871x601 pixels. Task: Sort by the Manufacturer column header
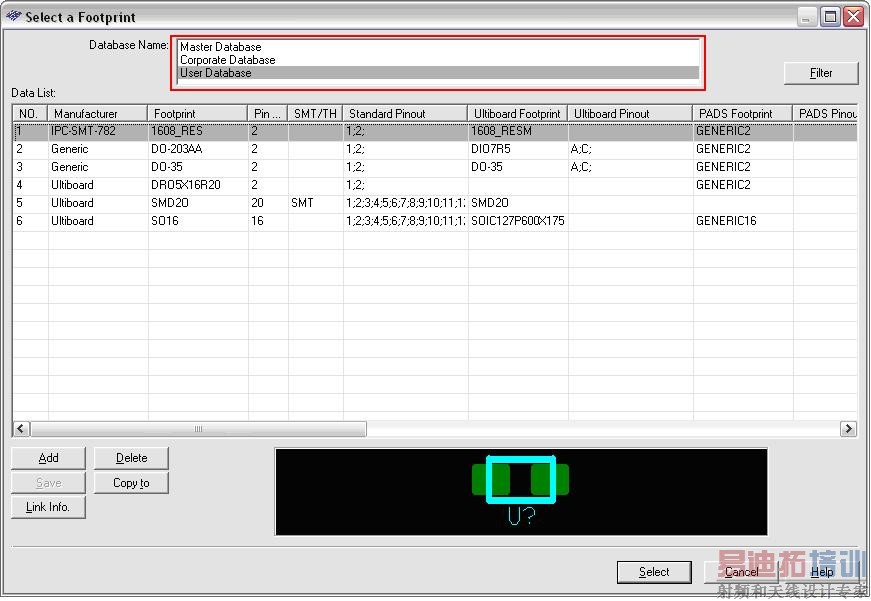pos(97,113)
